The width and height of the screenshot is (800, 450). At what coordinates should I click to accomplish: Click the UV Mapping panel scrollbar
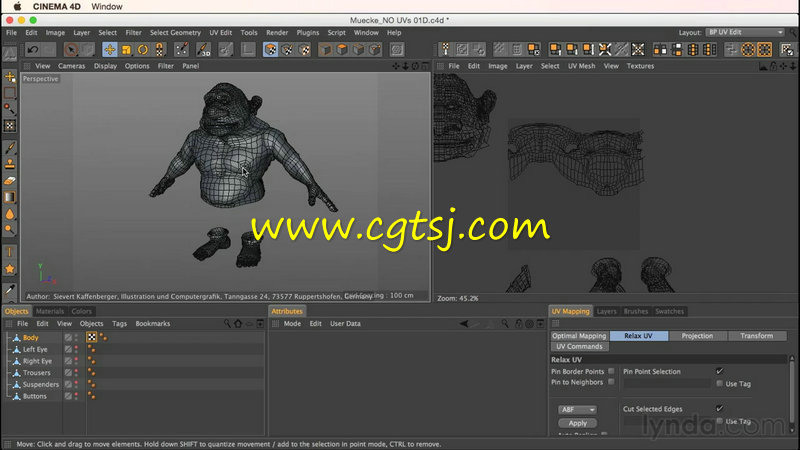click(792, 394)
